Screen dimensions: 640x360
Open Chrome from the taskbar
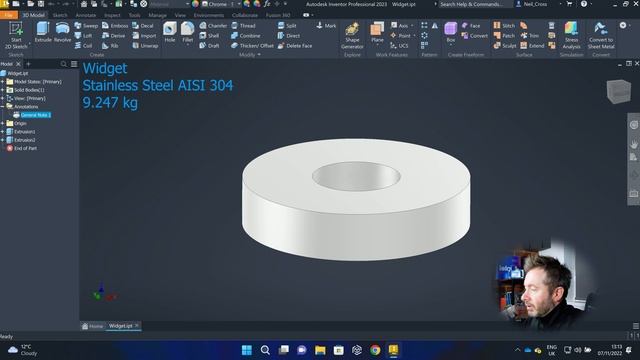[375, 350]
